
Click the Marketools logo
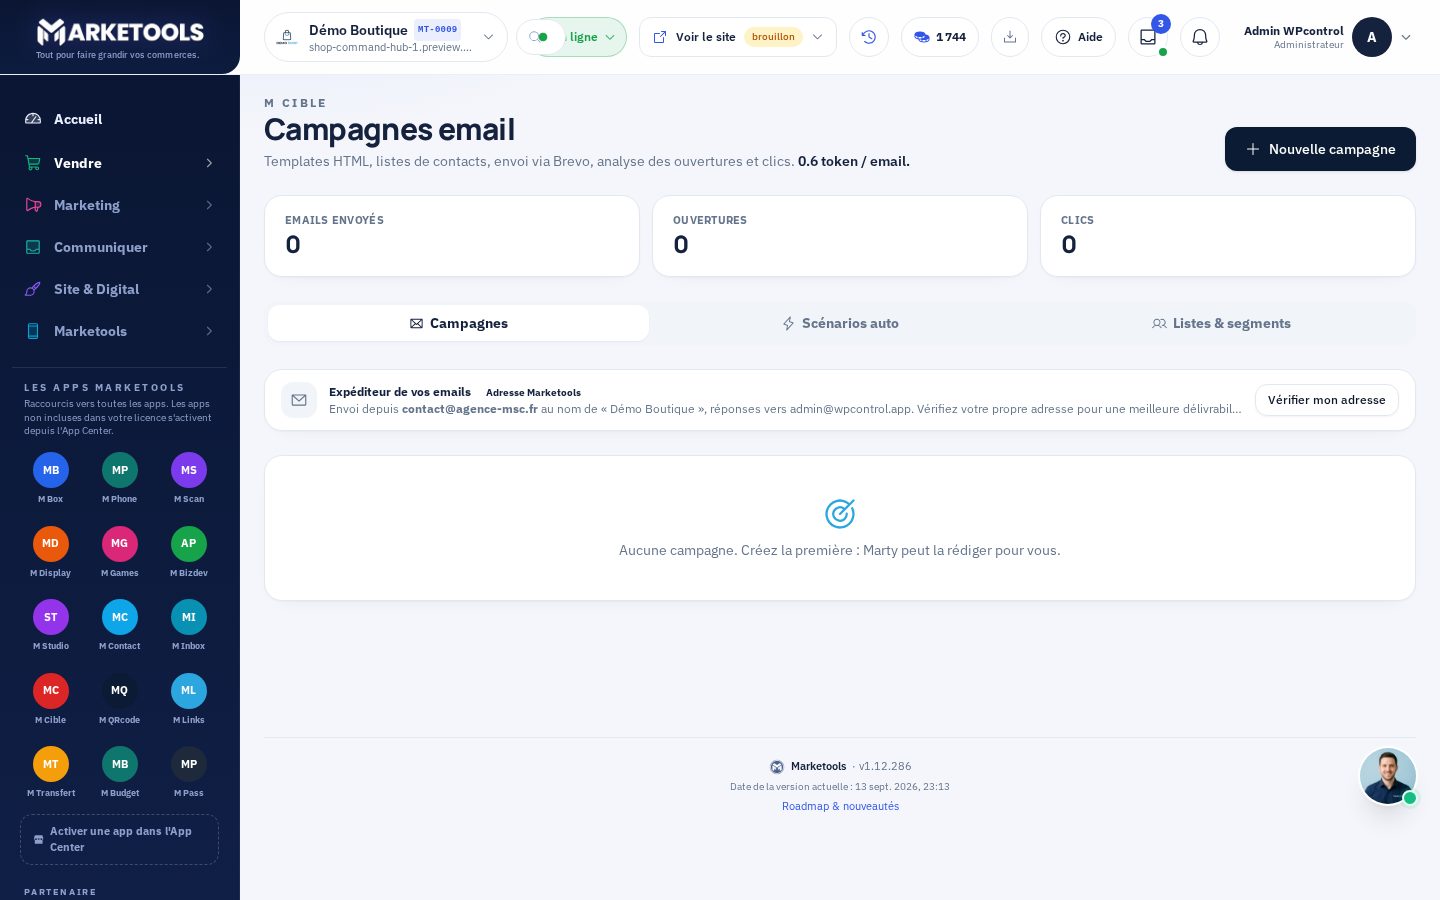coord(120,38)
